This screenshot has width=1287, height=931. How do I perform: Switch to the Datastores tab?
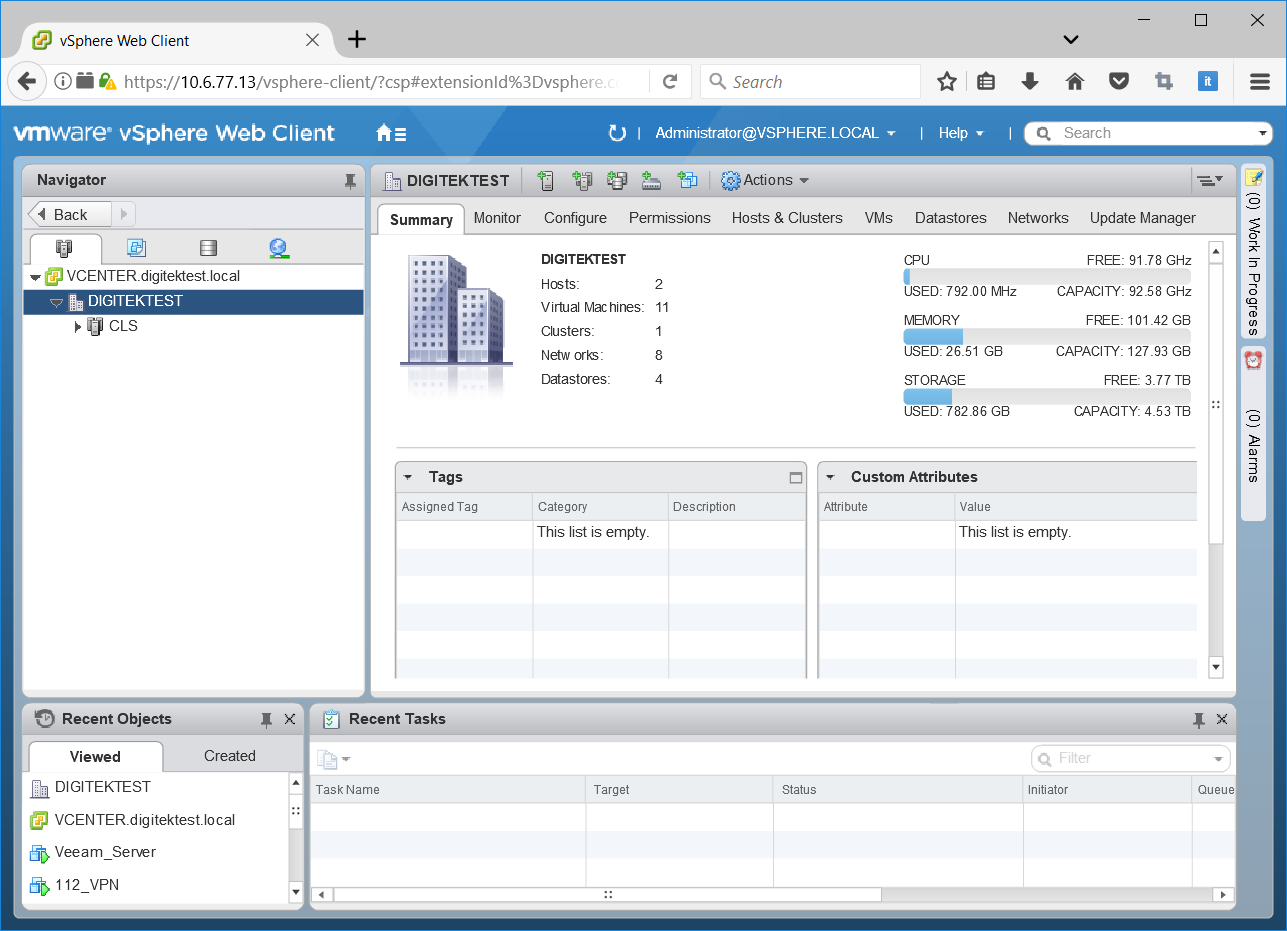coord(951,218)
